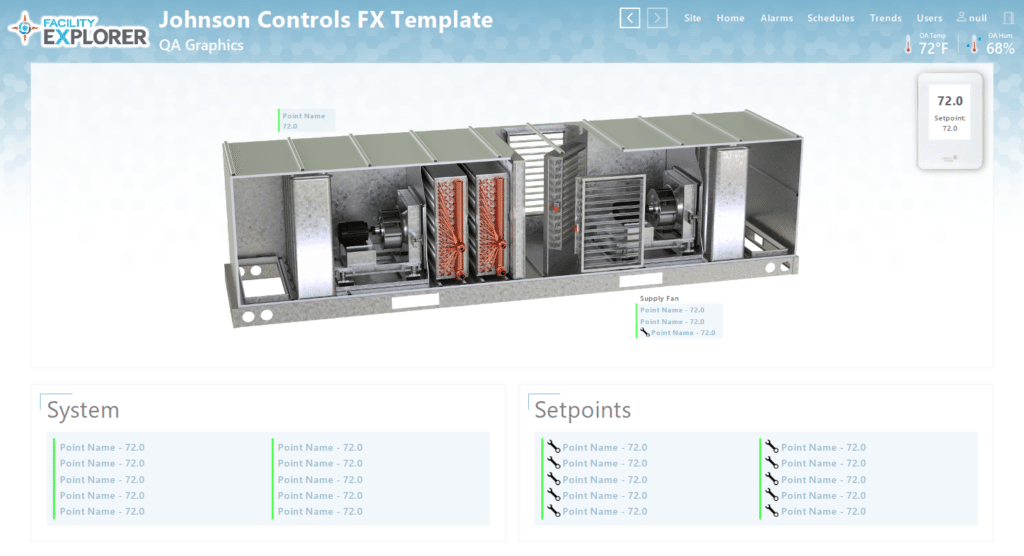This screenshot has height=556, width=1024.
Task: Open the Users page
Action: (929, 18)
